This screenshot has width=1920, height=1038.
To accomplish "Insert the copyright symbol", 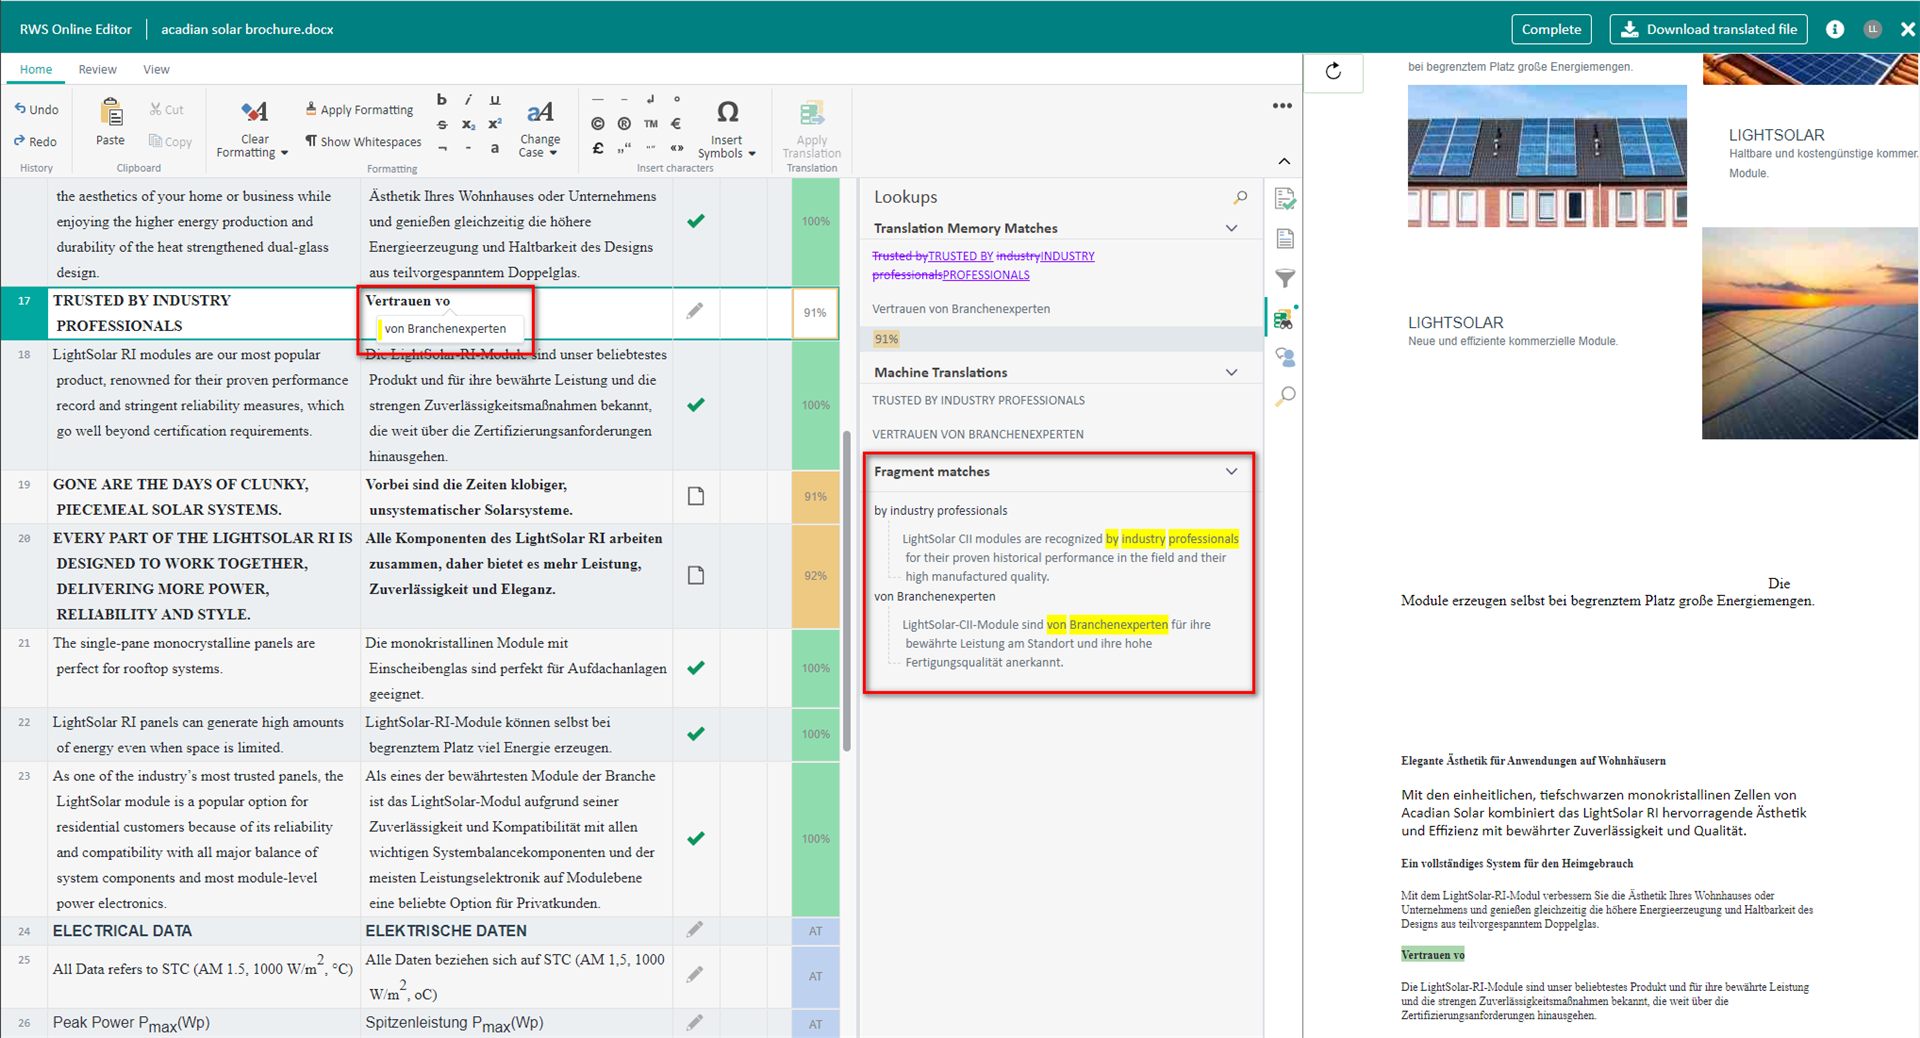I will coord(598,124).
